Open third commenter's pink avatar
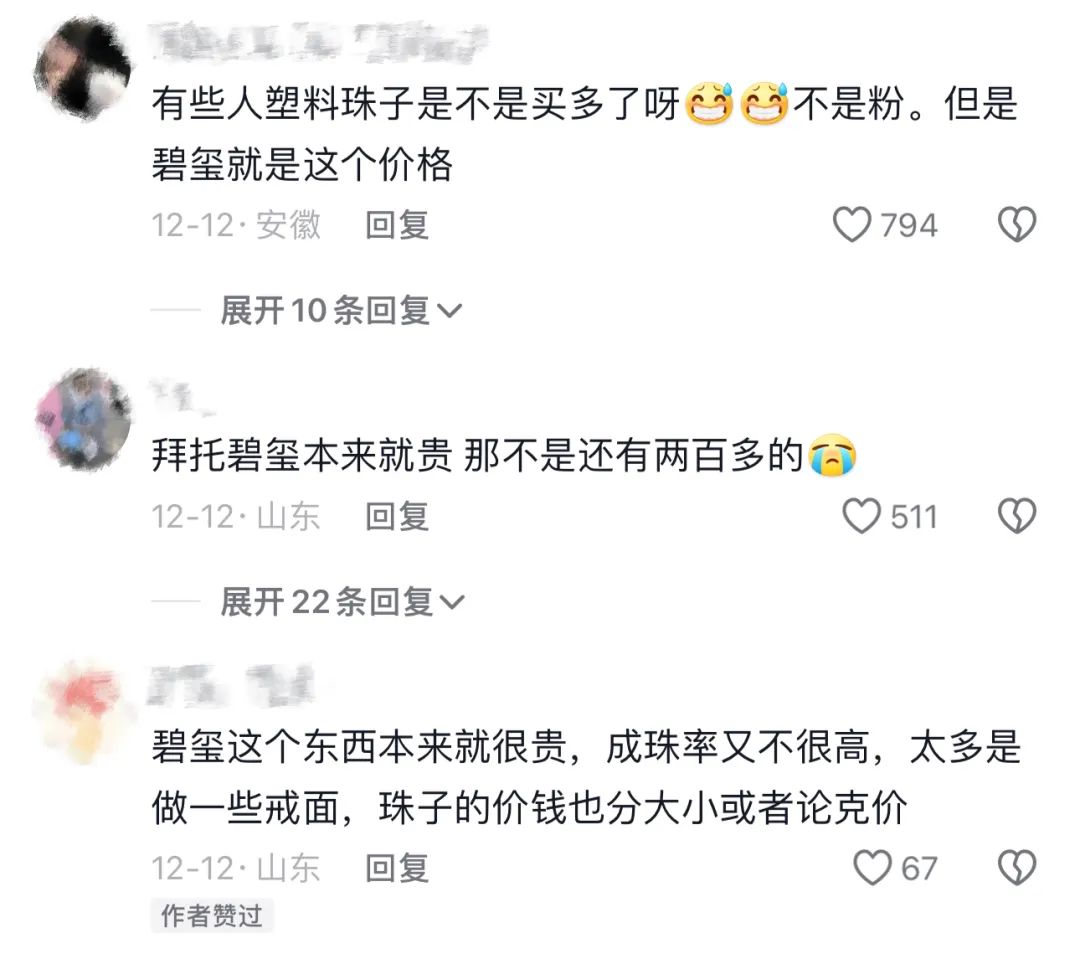Image resolution: width=1080 pixels, height=964 pixels. (83, 712)
